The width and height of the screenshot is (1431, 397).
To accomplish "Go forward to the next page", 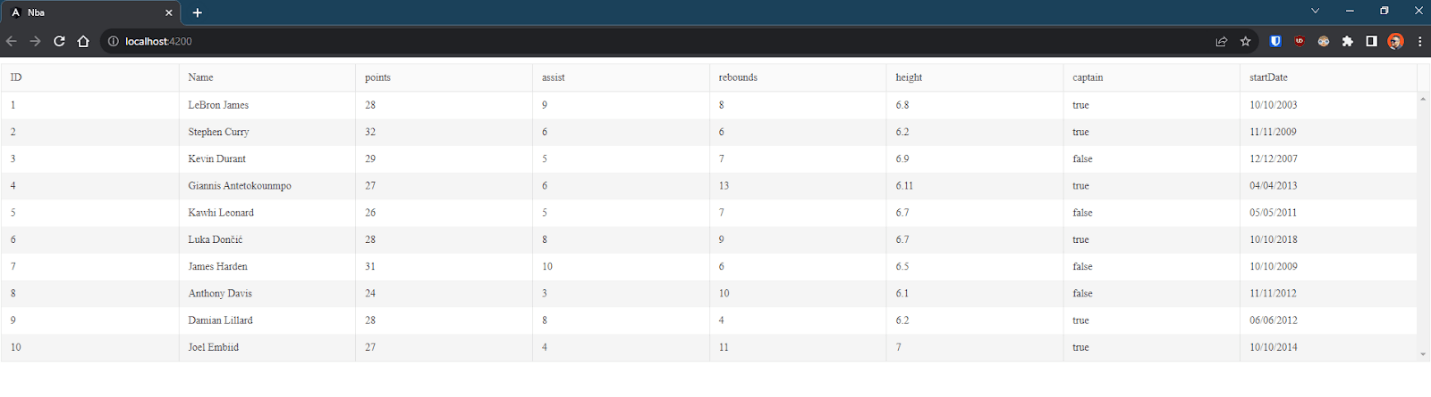I will click(35, 41).
